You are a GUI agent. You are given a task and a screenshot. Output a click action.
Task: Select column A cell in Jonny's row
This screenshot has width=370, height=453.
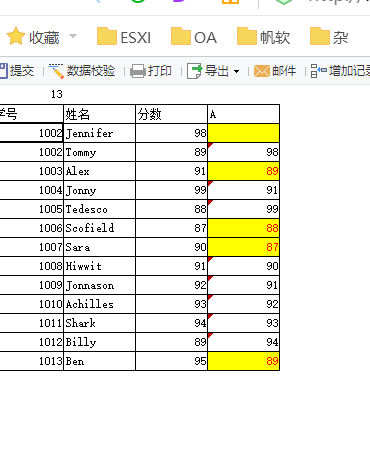coord(243,190)
